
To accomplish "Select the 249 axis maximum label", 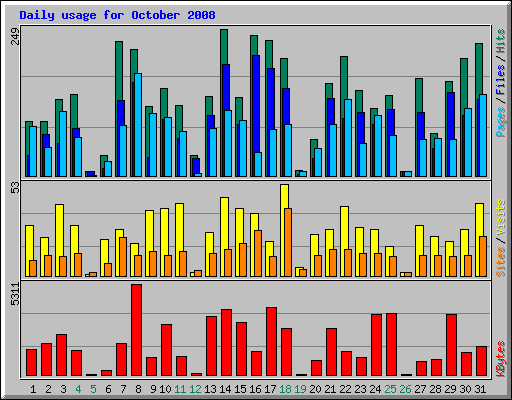I will pyautogui.click(x=15, y=36).
